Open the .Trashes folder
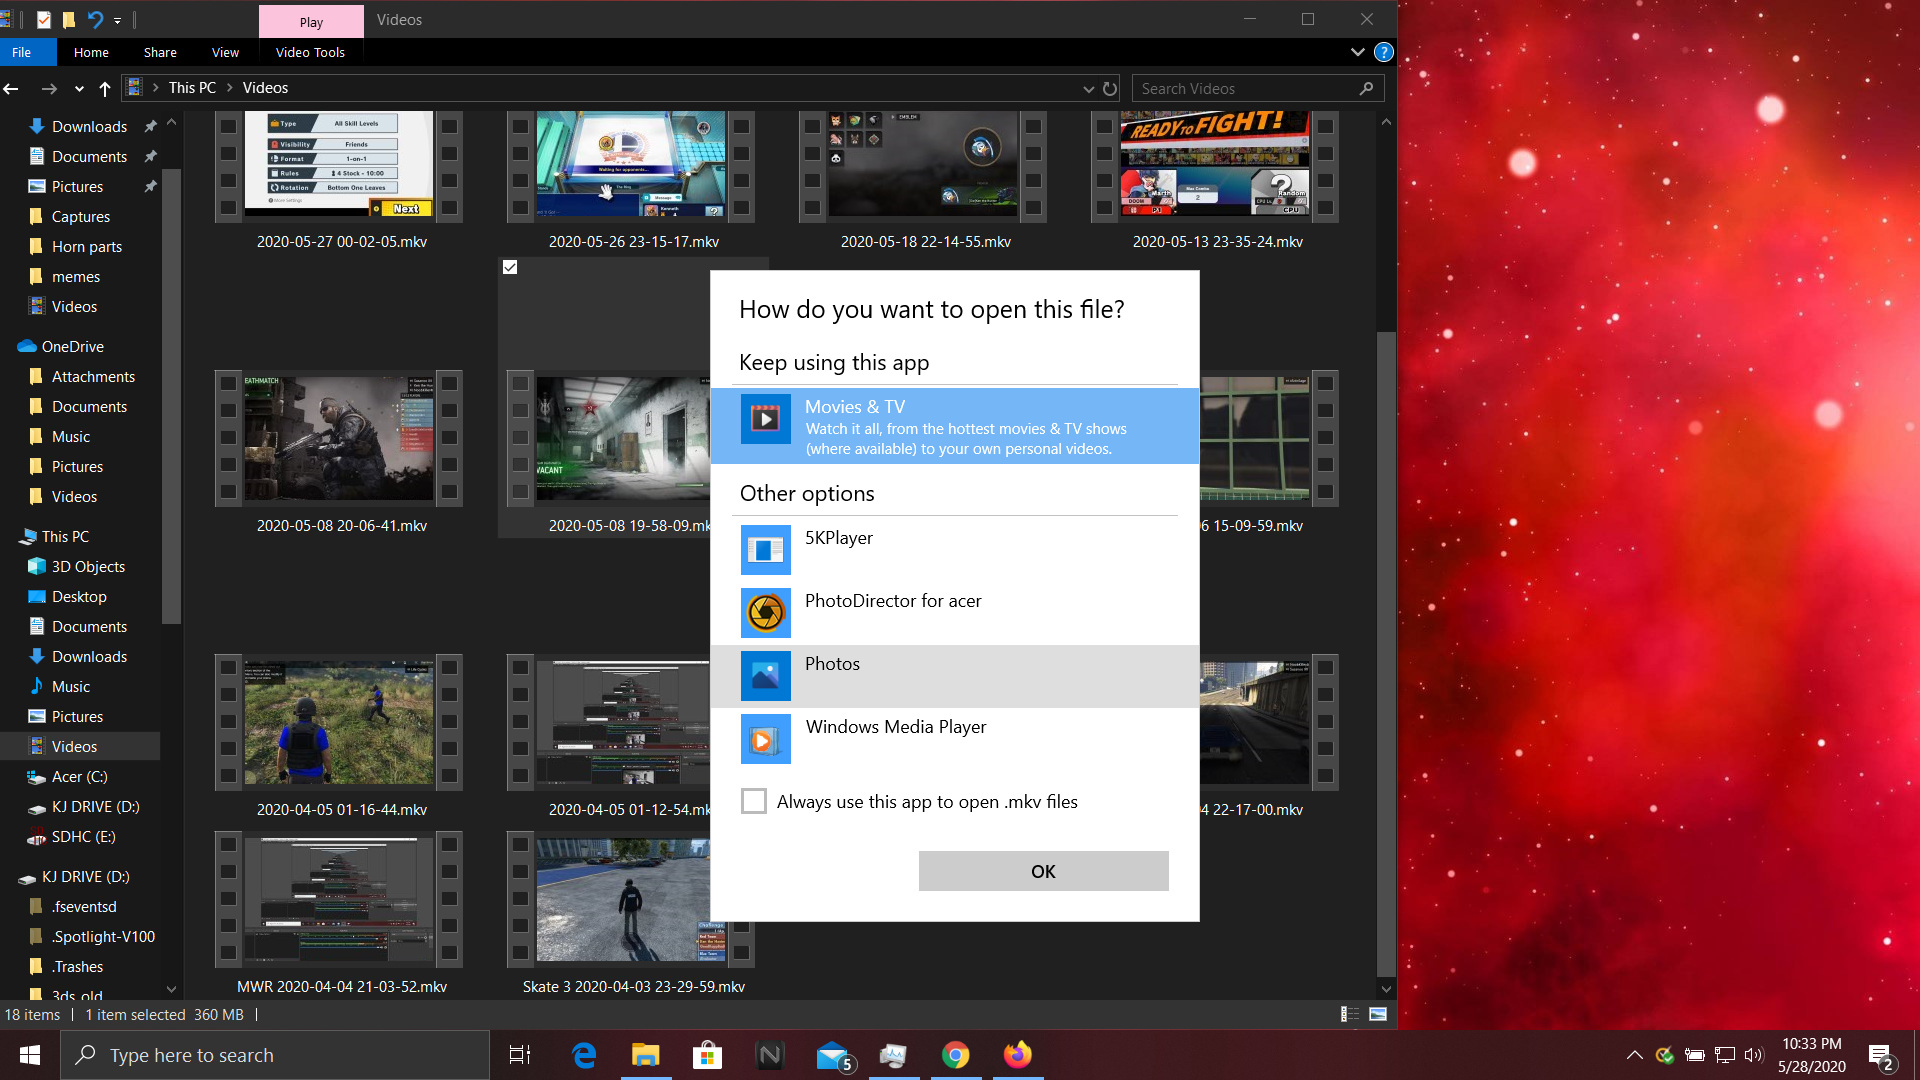Screen dimensions: 1920x1080 [77, 966]
